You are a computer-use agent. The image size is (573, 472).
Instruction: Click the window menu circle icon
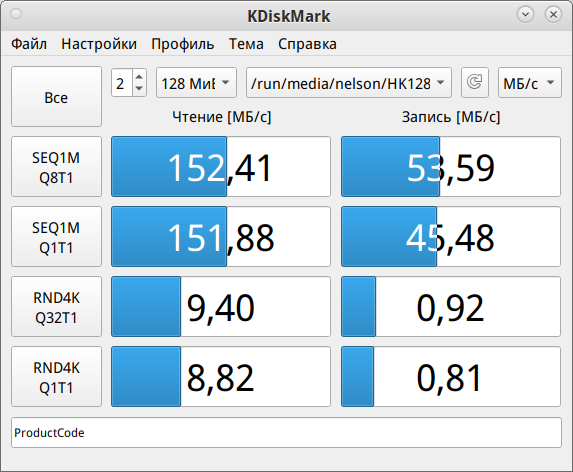pyautogui.click(x=16, y=14)
